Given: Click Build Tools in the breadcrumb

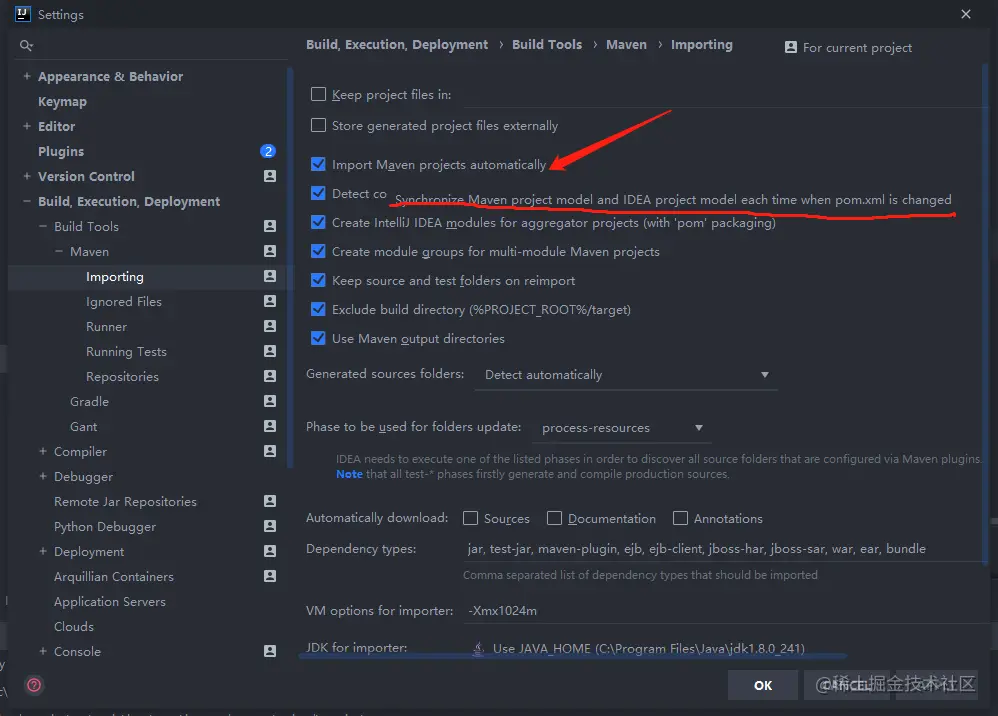Looking at the screenshot, I should 547,45.
